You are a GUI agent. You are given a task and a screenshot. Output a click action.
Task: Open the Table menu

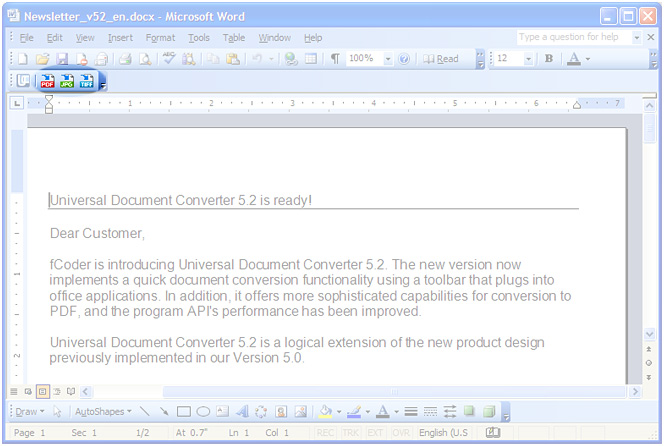click(x=234, y=38)
